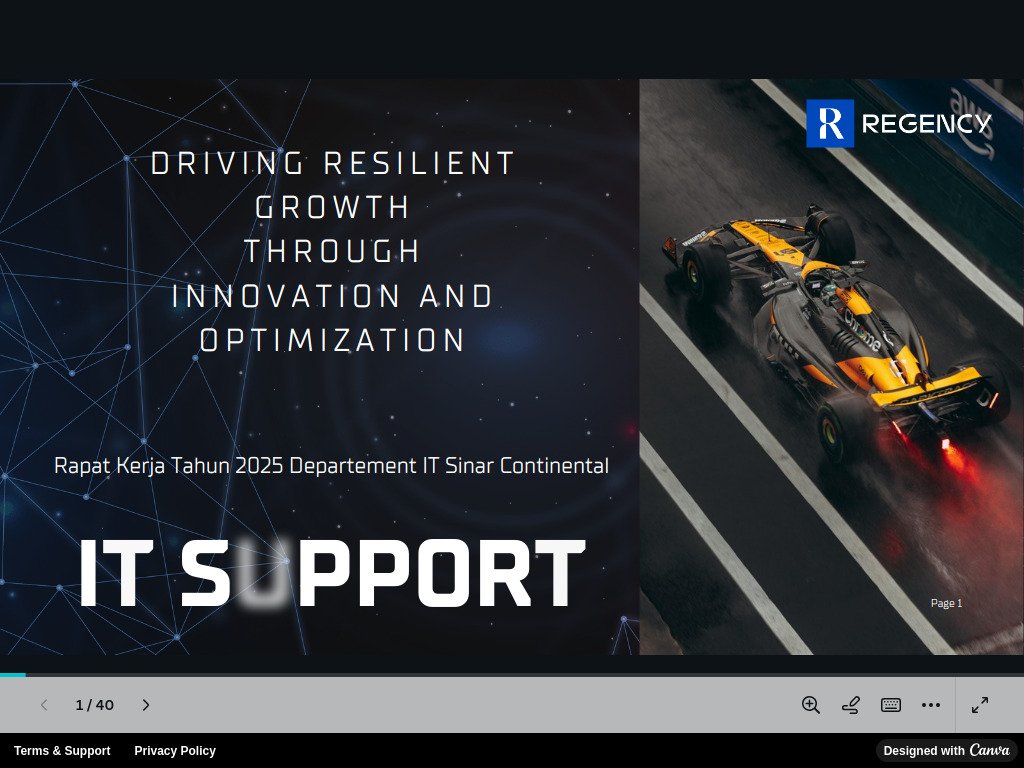
Task: Click the blue Regency R logo icon
Action: 830,124
